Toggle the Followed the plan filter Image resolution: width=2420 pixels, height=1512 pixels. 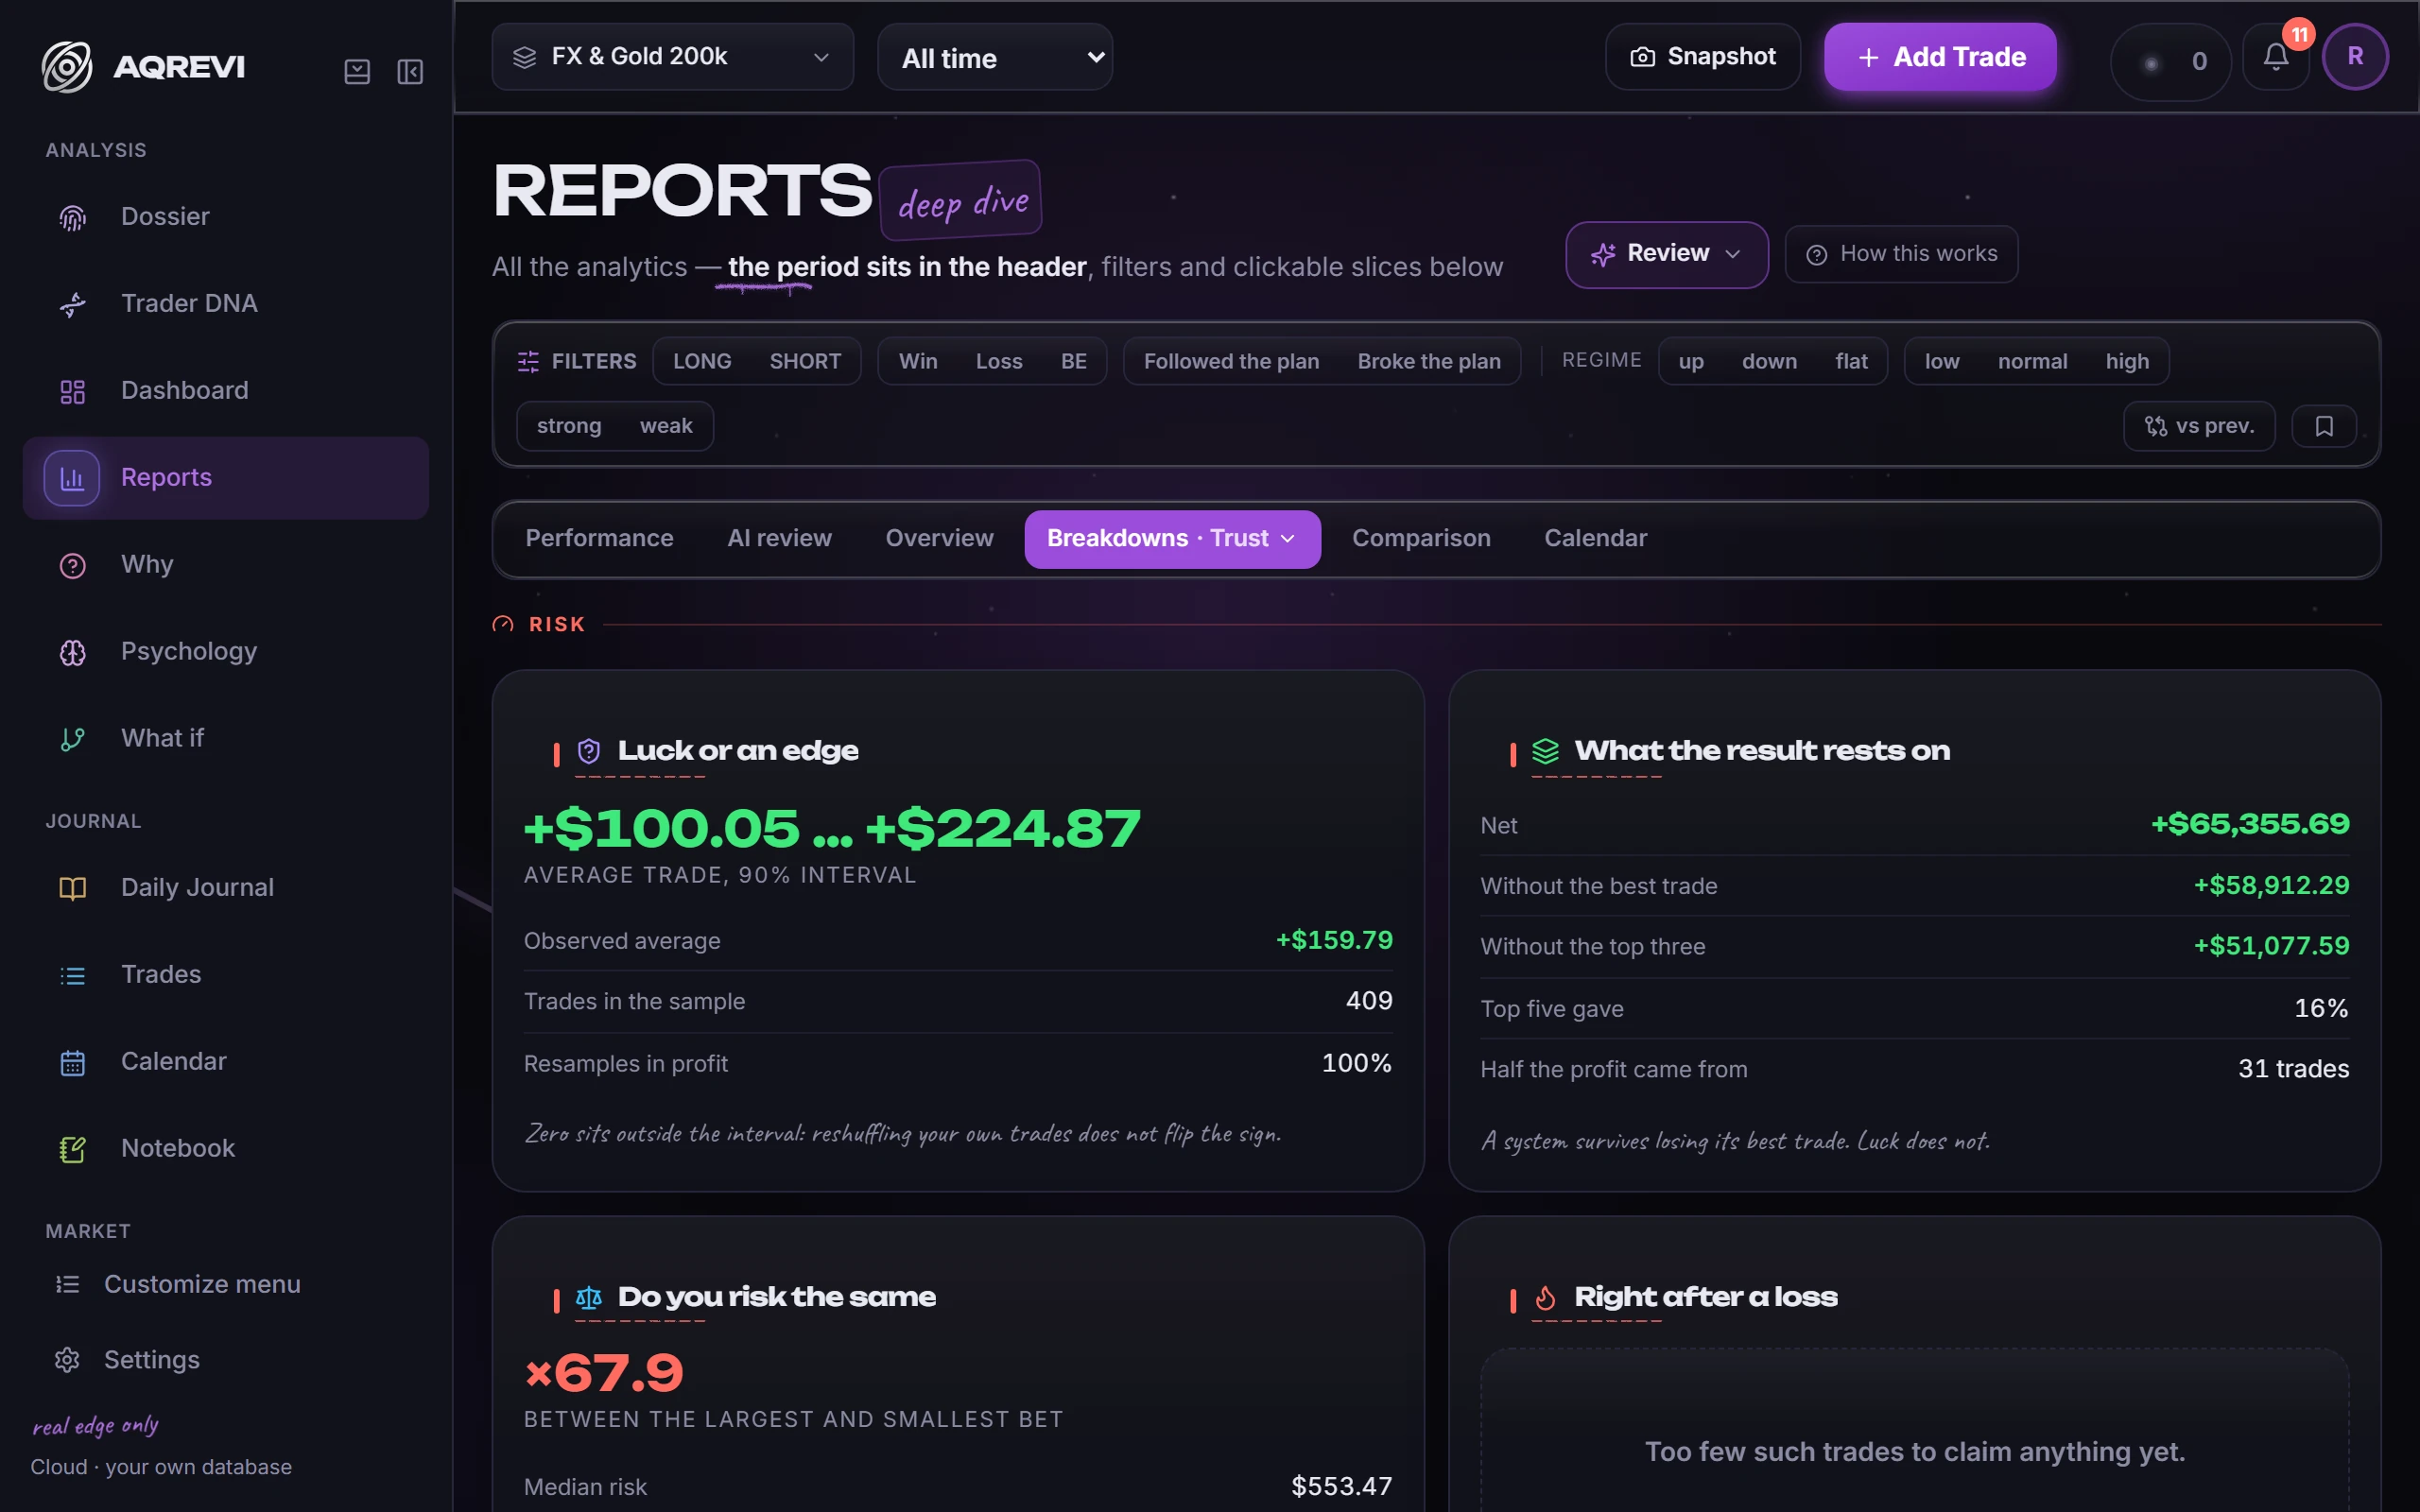coord(1231,361)
